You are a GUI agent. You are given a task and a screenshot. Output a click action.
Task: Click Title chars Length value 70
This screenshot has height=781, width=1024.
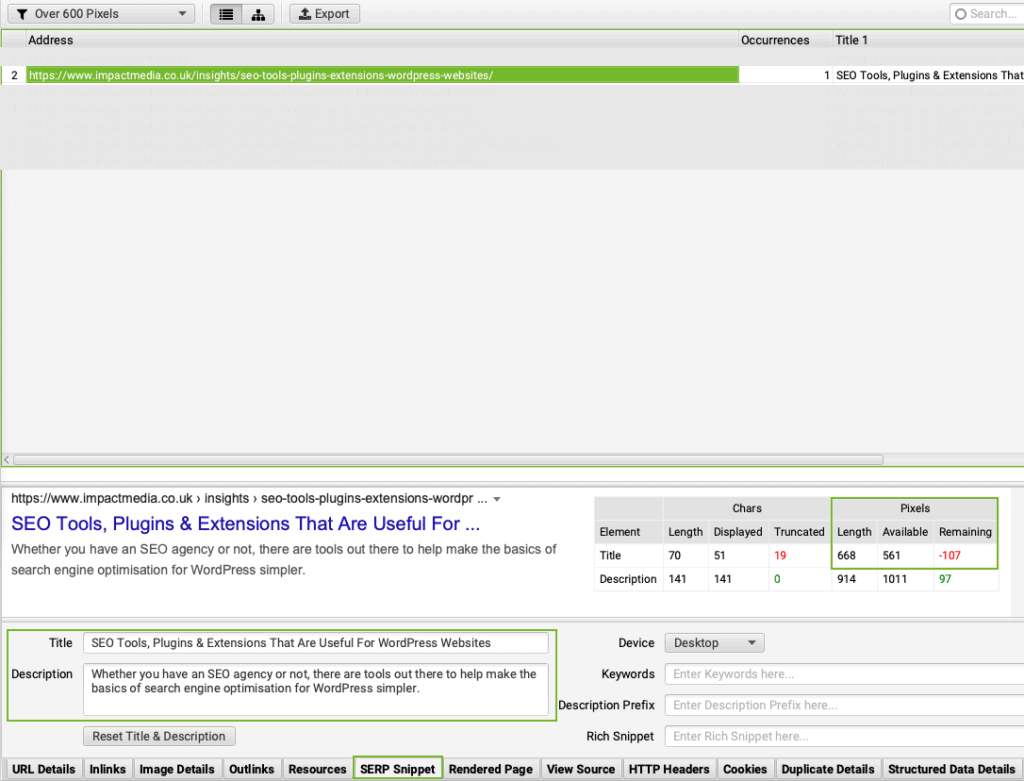tap(675, 556)
